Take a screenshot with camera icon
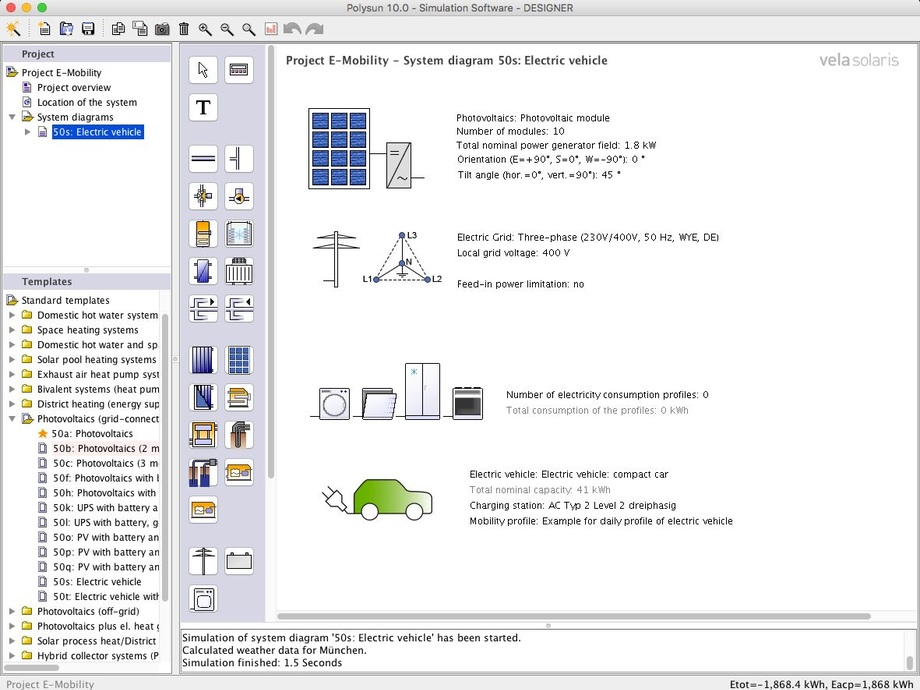This screenshot has height=690, width=920. click(x=162, y=29)
